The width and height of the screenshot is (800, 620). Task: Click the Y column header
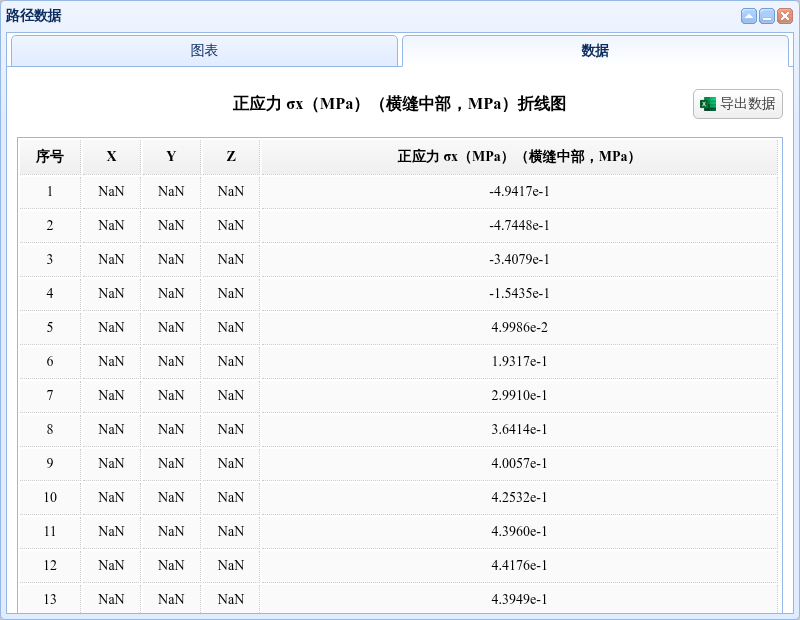[x=171, y=156]
